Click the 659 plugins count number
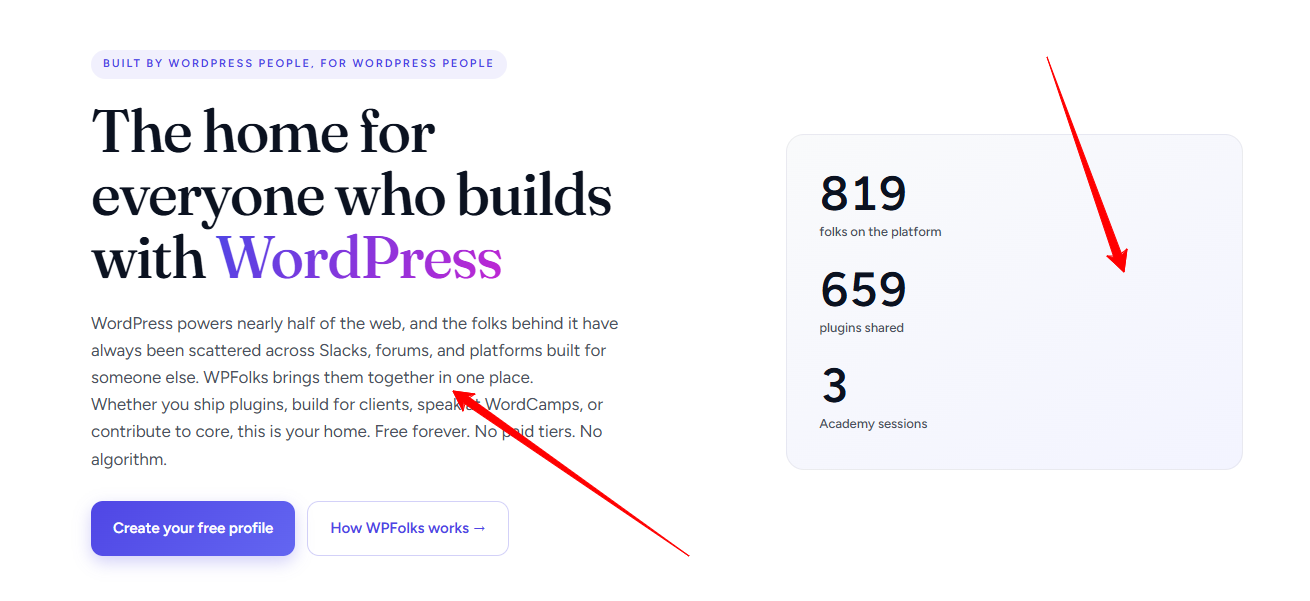This screenshot has height=601, width=1310. (863, 290)
